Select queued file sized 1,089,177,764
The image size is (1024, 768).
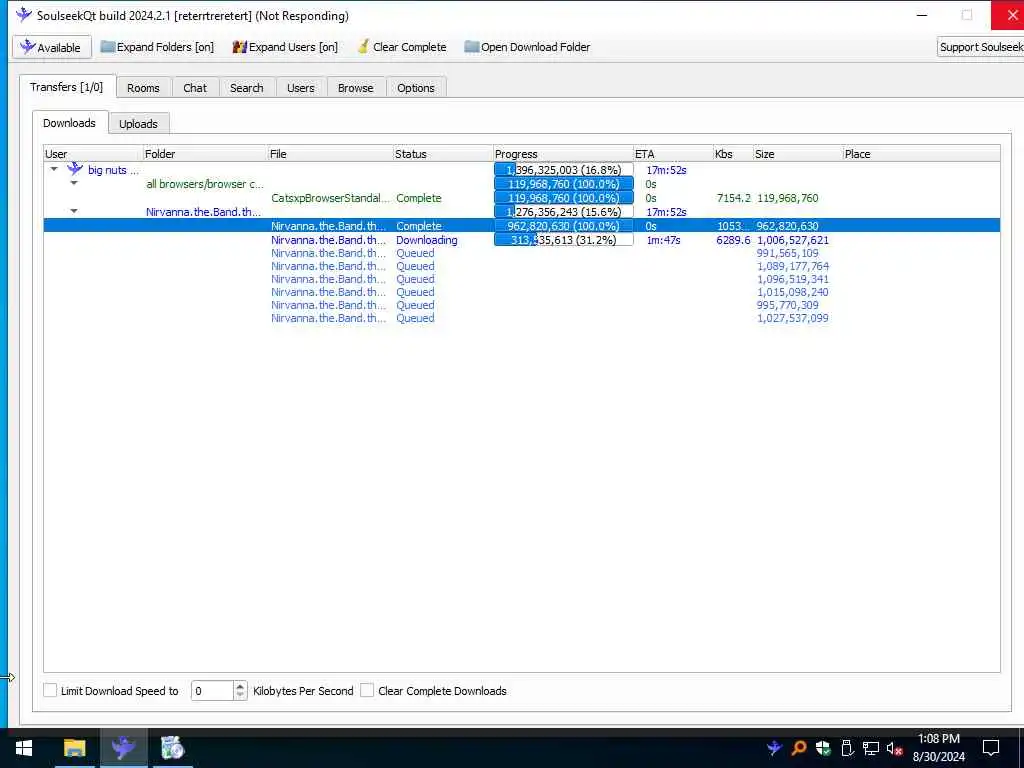(x=522, y=266)
